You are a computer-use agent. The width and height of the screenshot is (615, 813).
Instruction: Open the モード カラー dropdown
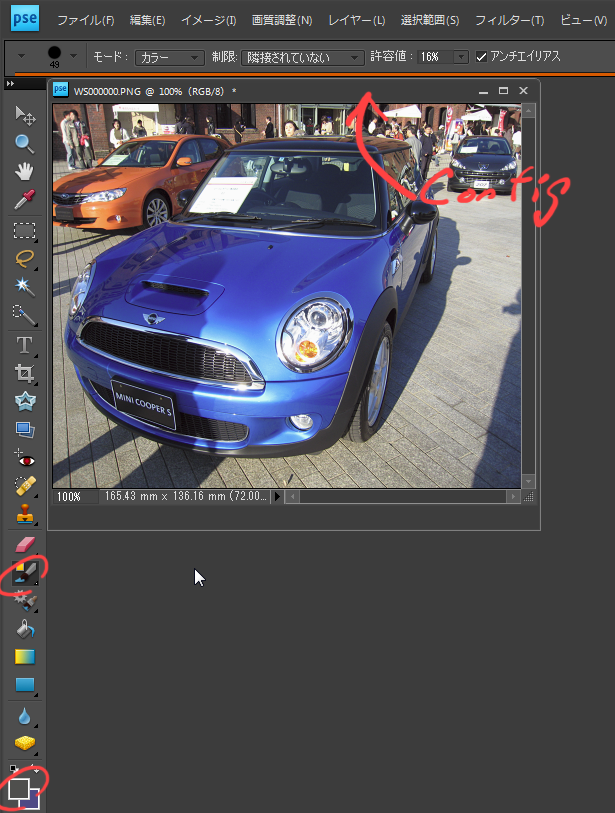[169, 57]
